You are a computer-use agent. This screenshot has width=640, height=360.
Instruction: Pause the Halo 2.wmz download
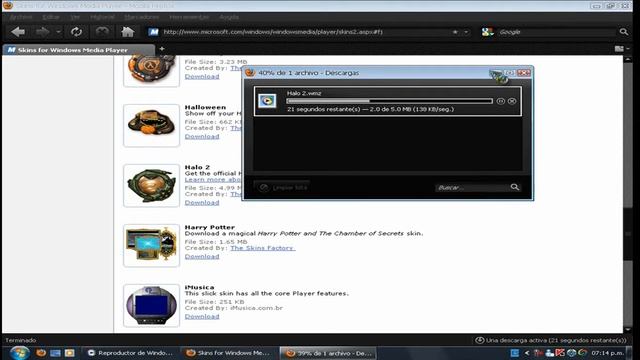501,101
